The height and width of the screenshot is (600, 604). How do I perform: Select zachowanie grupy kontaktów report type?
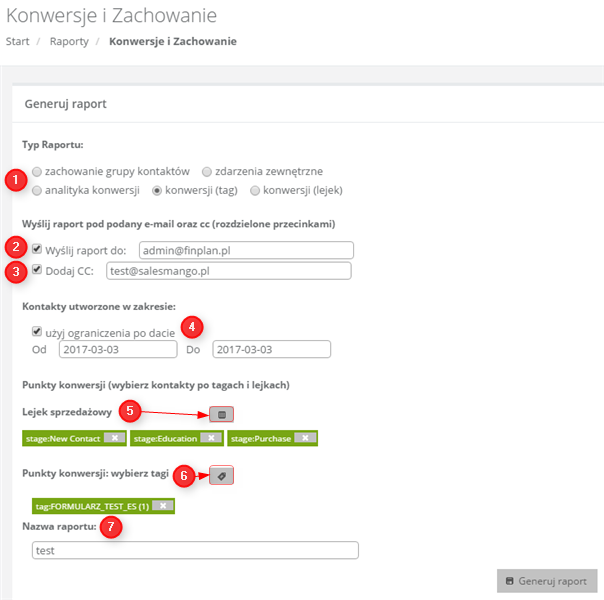click(37, 171)
